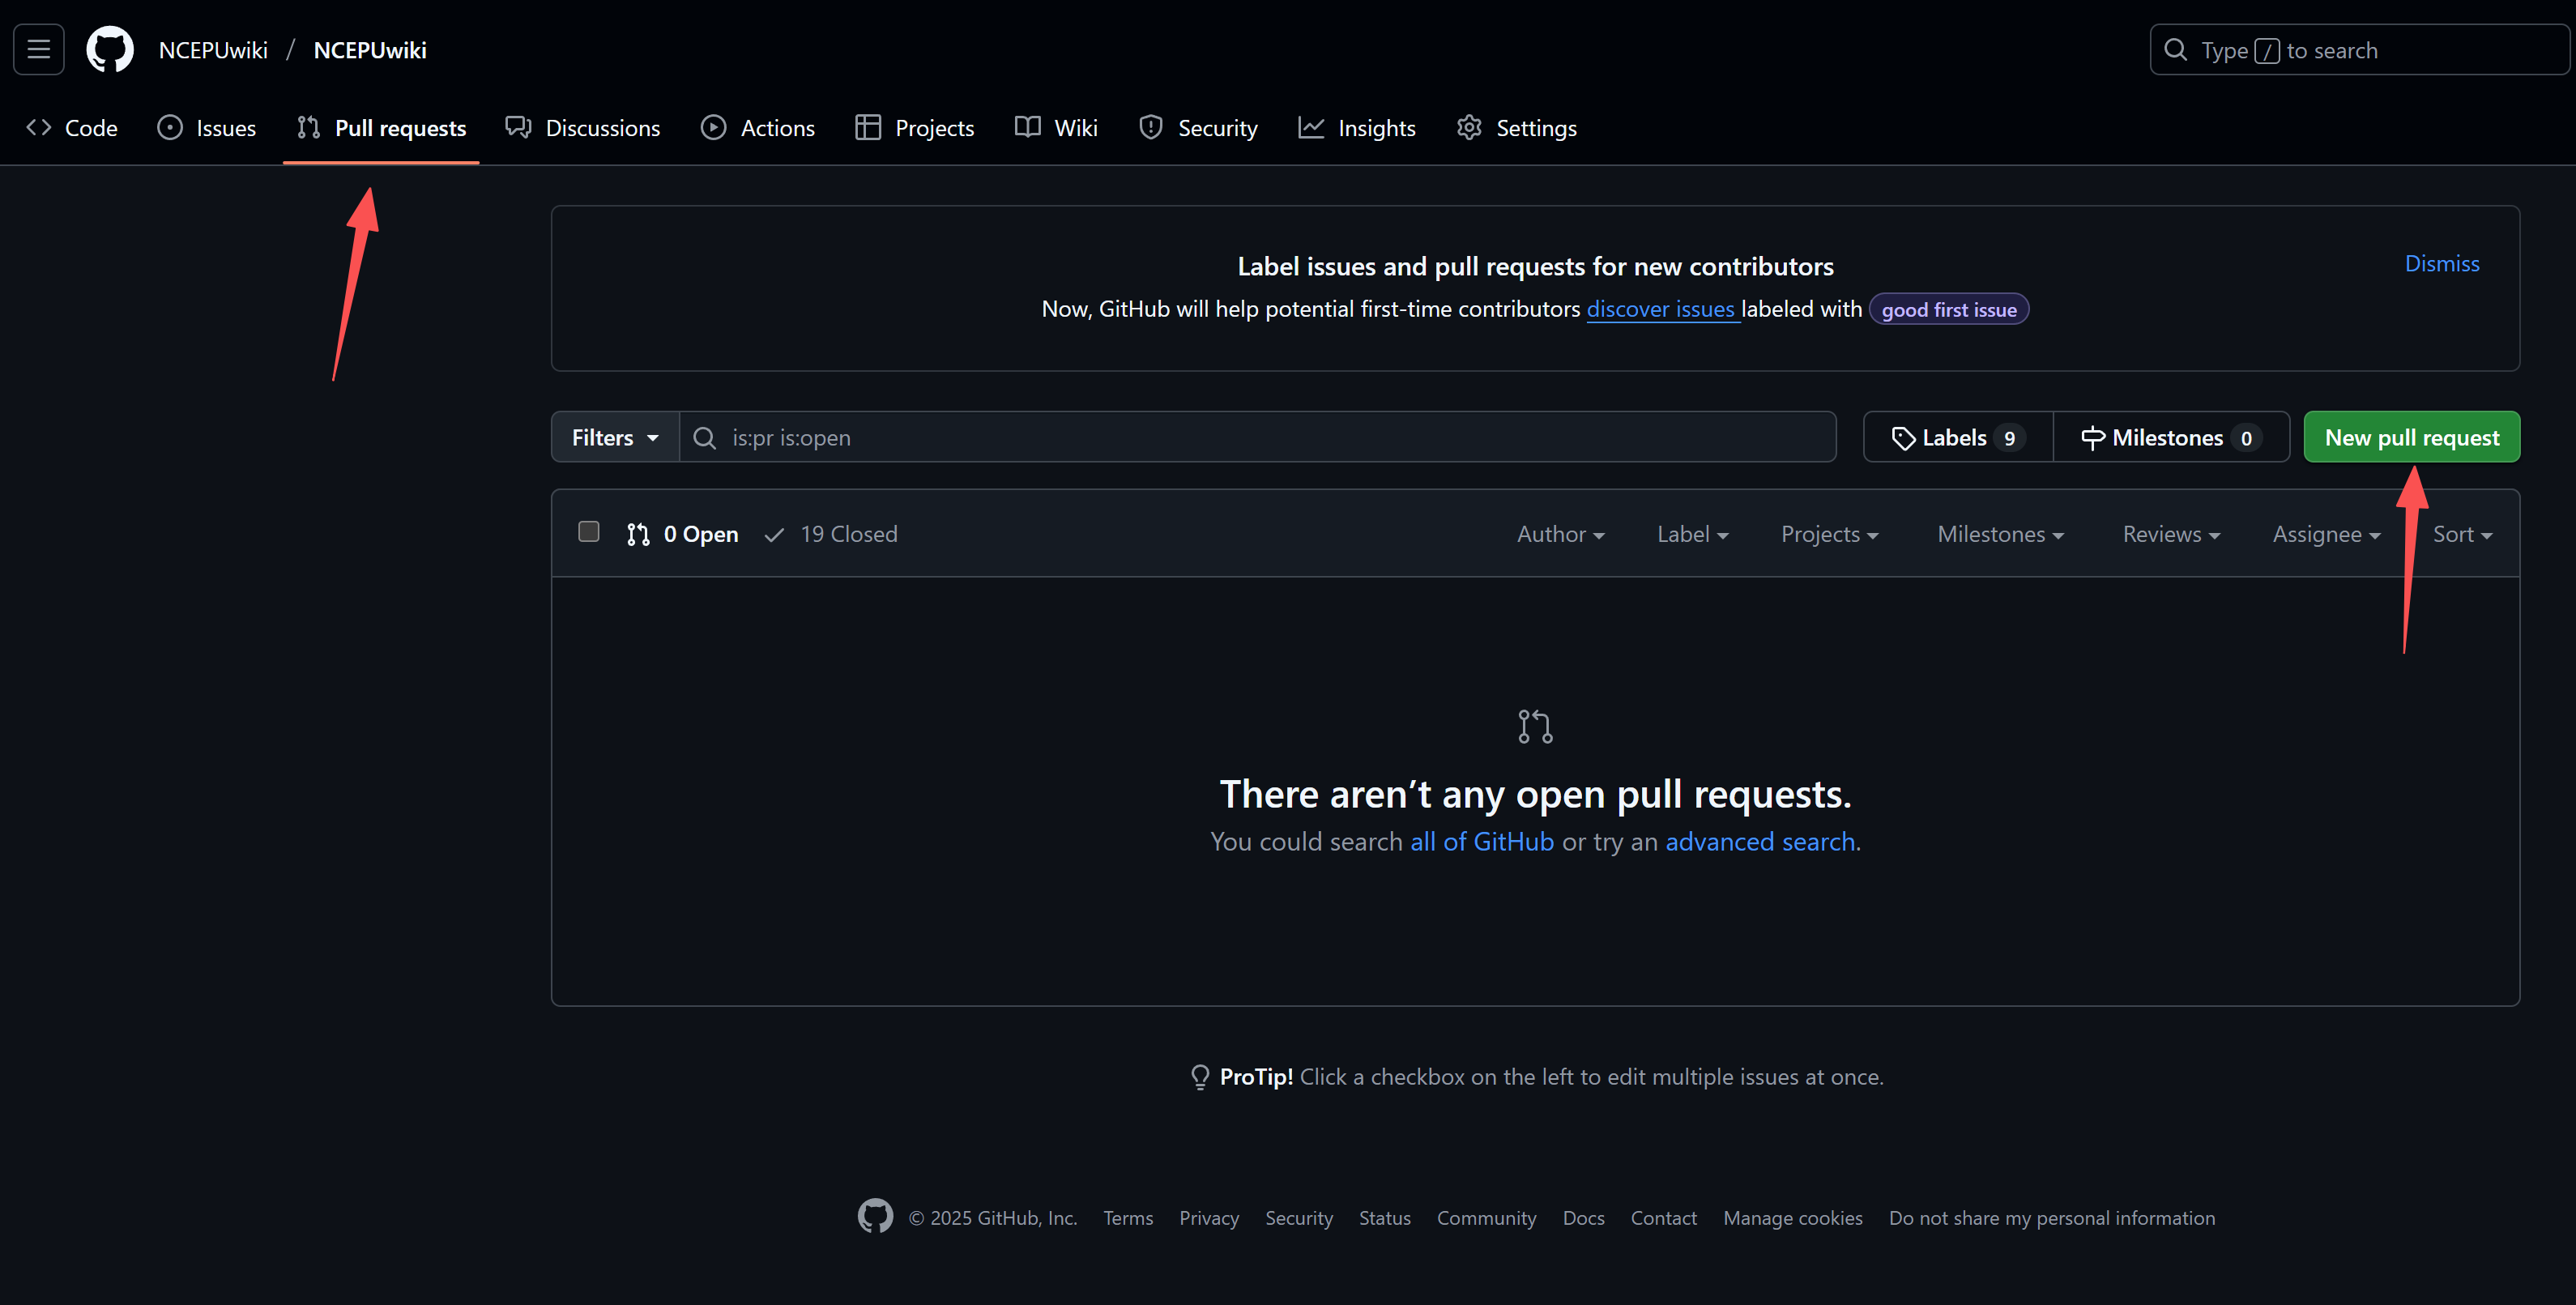Open the Author filter dropdown
Viewport: 2576px width, 1305px height.
point(1559,533)
